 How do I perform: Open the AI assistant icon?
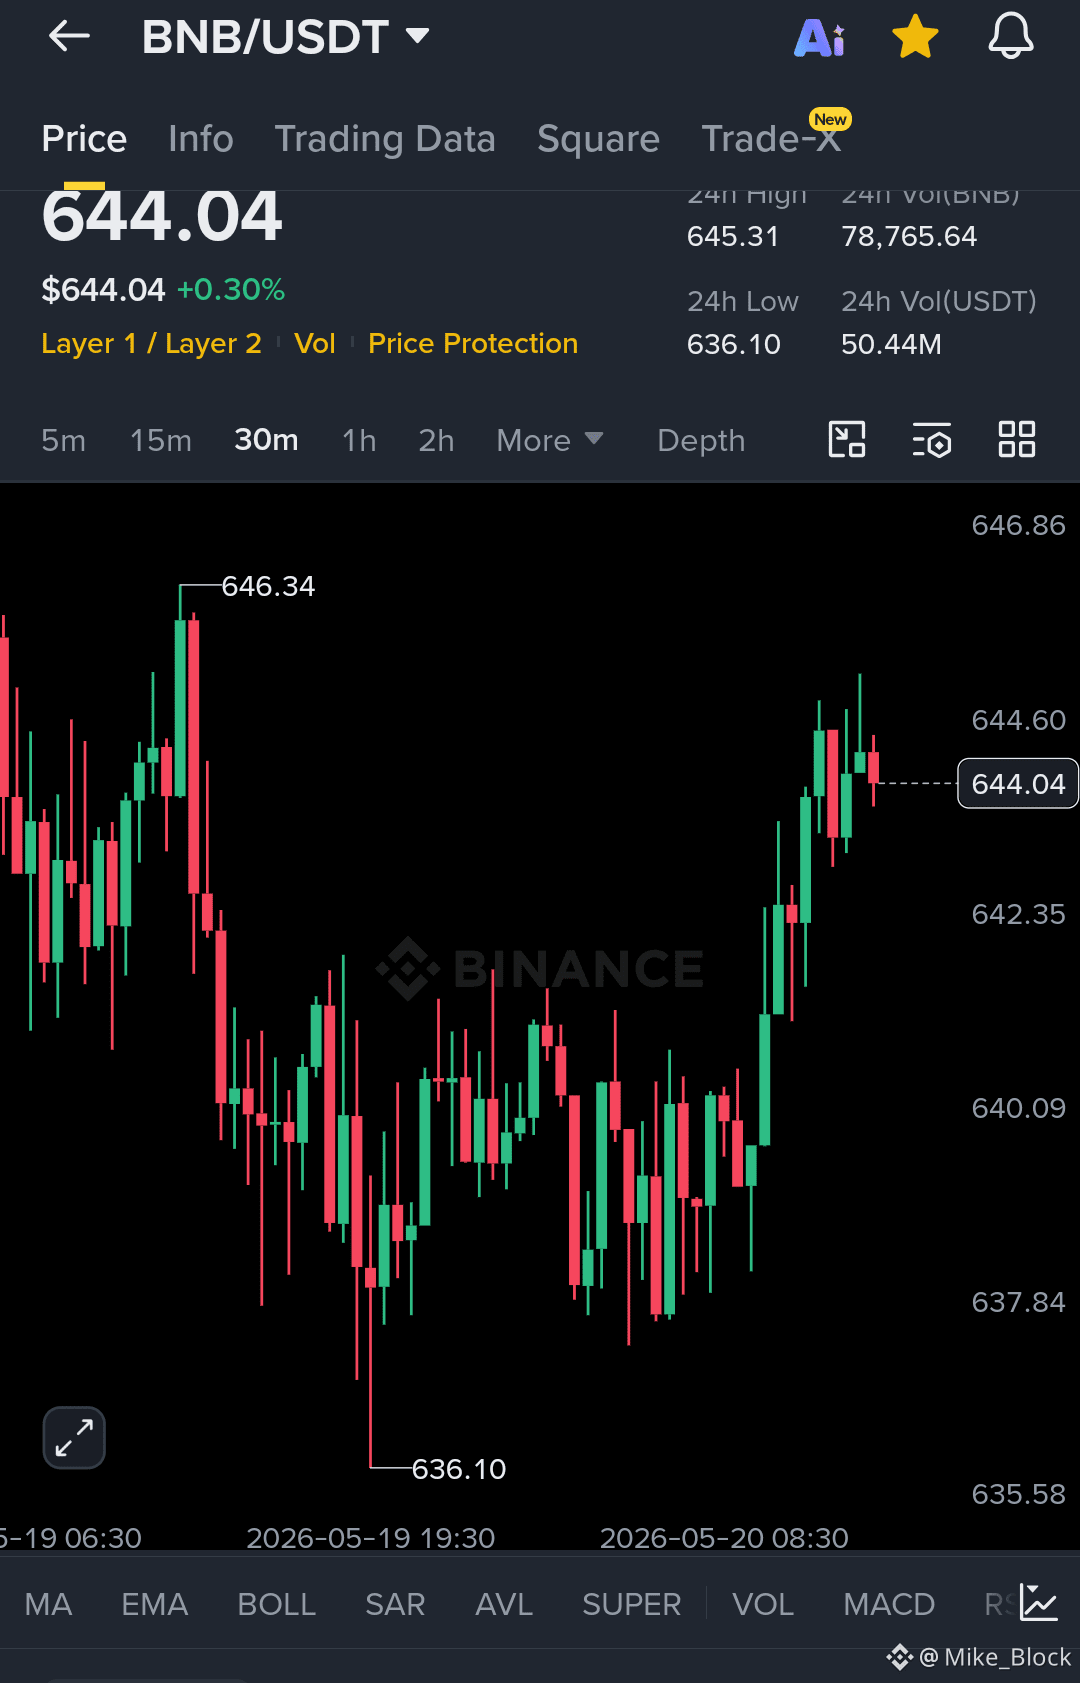[x=820, y=38]
